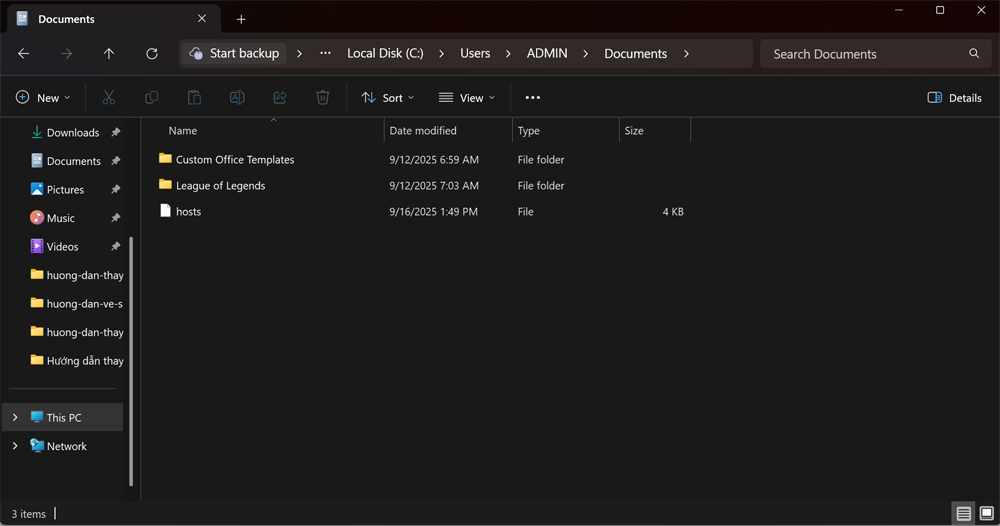Click the navigation pane vertical scrollbar
1000x526 pixels.
click(131, 360)
